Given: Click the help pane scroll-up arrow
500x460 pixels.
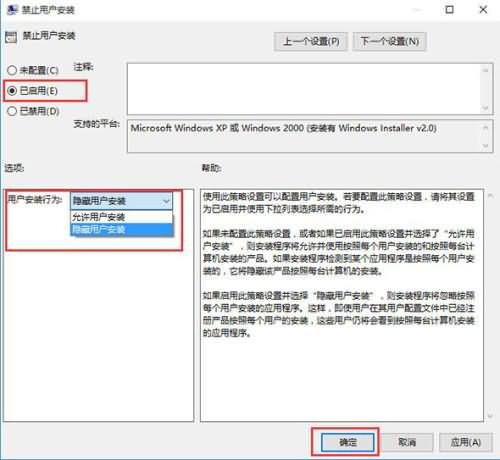Looking at the screenshot, I should coord(490,196).
